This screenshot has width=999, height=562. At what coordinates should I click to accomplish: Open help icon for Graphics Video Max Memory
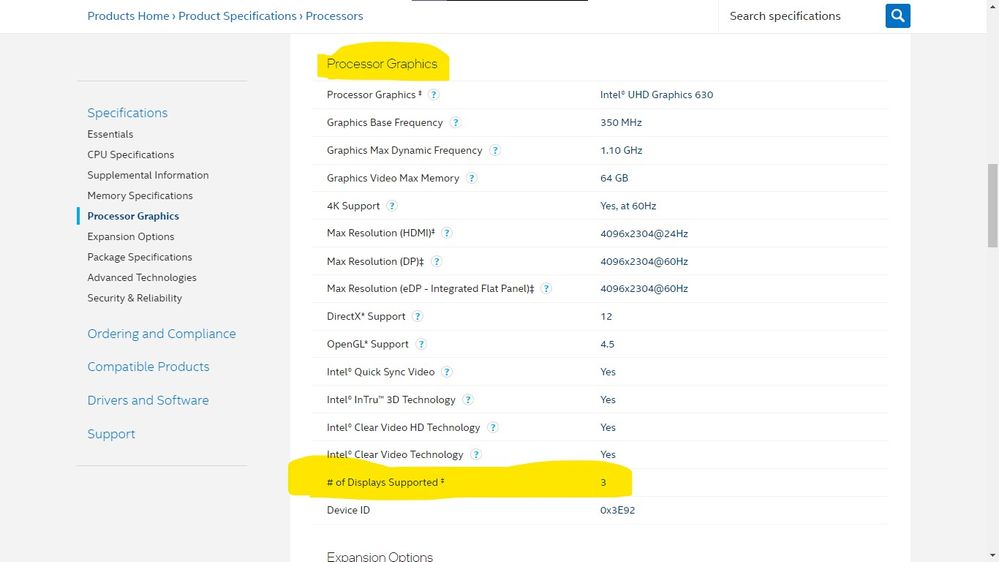(471, 178)
